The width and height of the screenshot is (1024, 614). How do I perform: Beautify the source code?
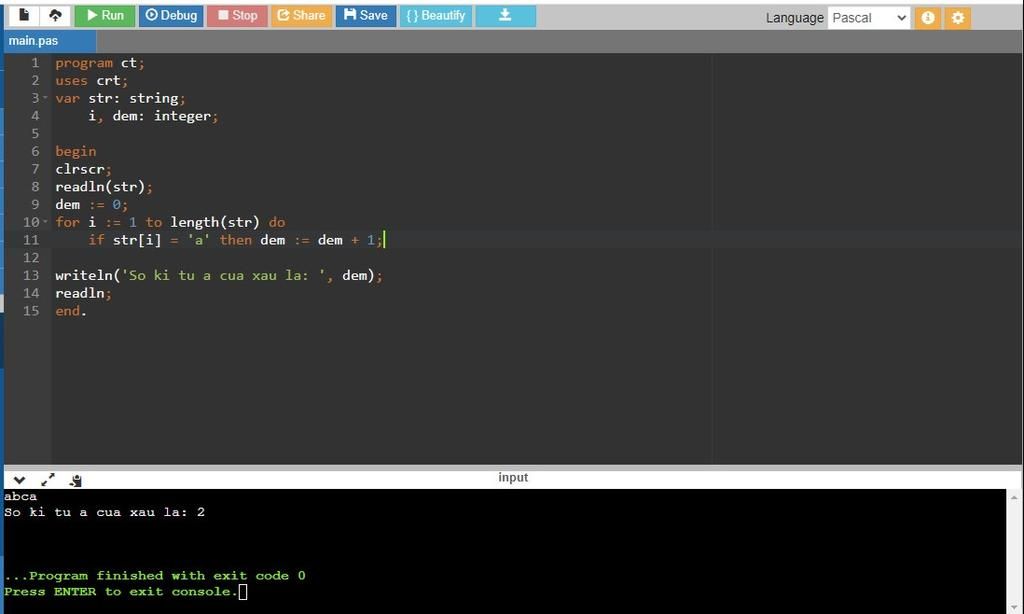click(436, 16)
